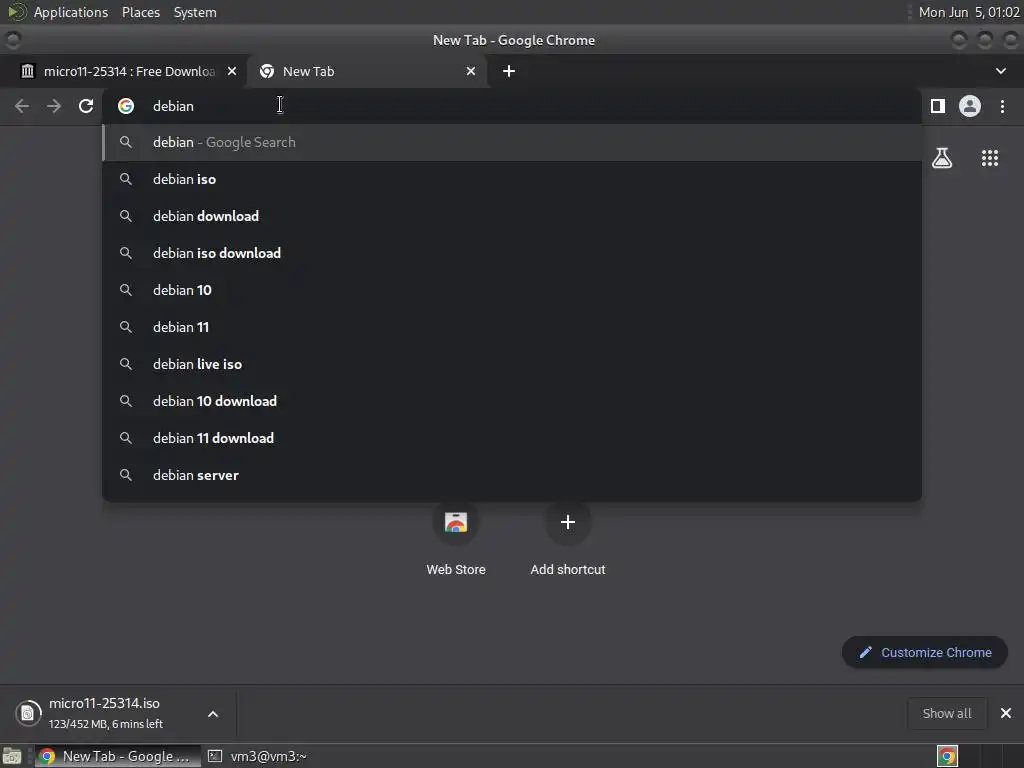Reload the current page
Screen dimensions: 1024x768
click(86, 106)
